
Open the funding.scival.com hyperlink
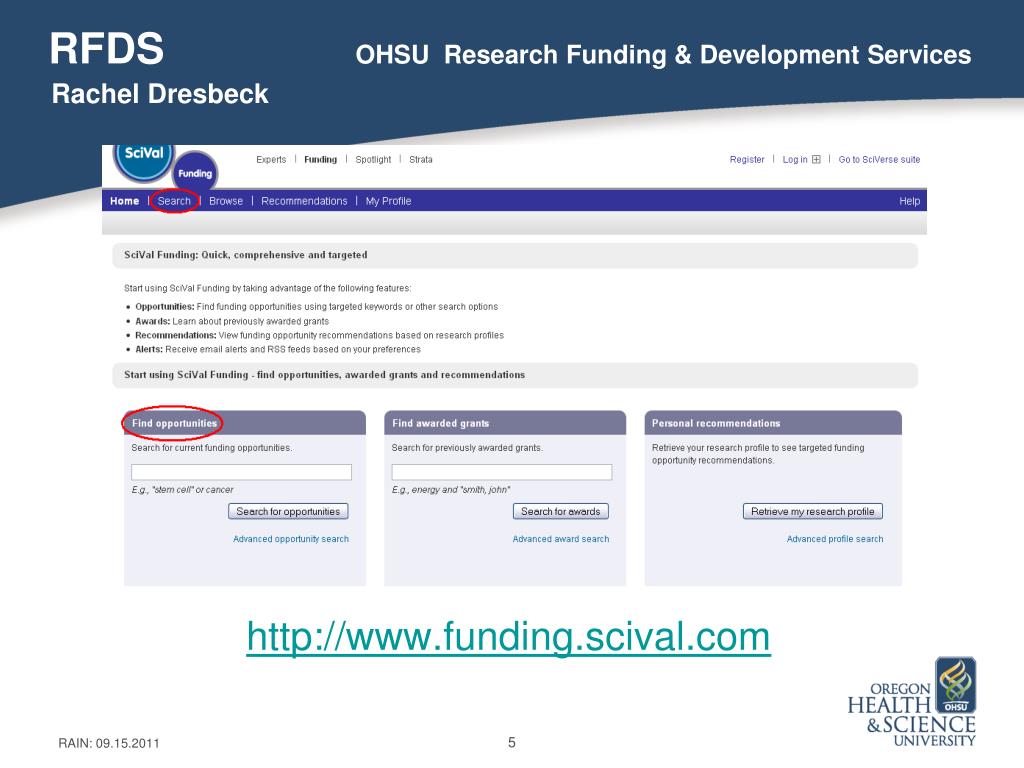(x=508, y=636)
